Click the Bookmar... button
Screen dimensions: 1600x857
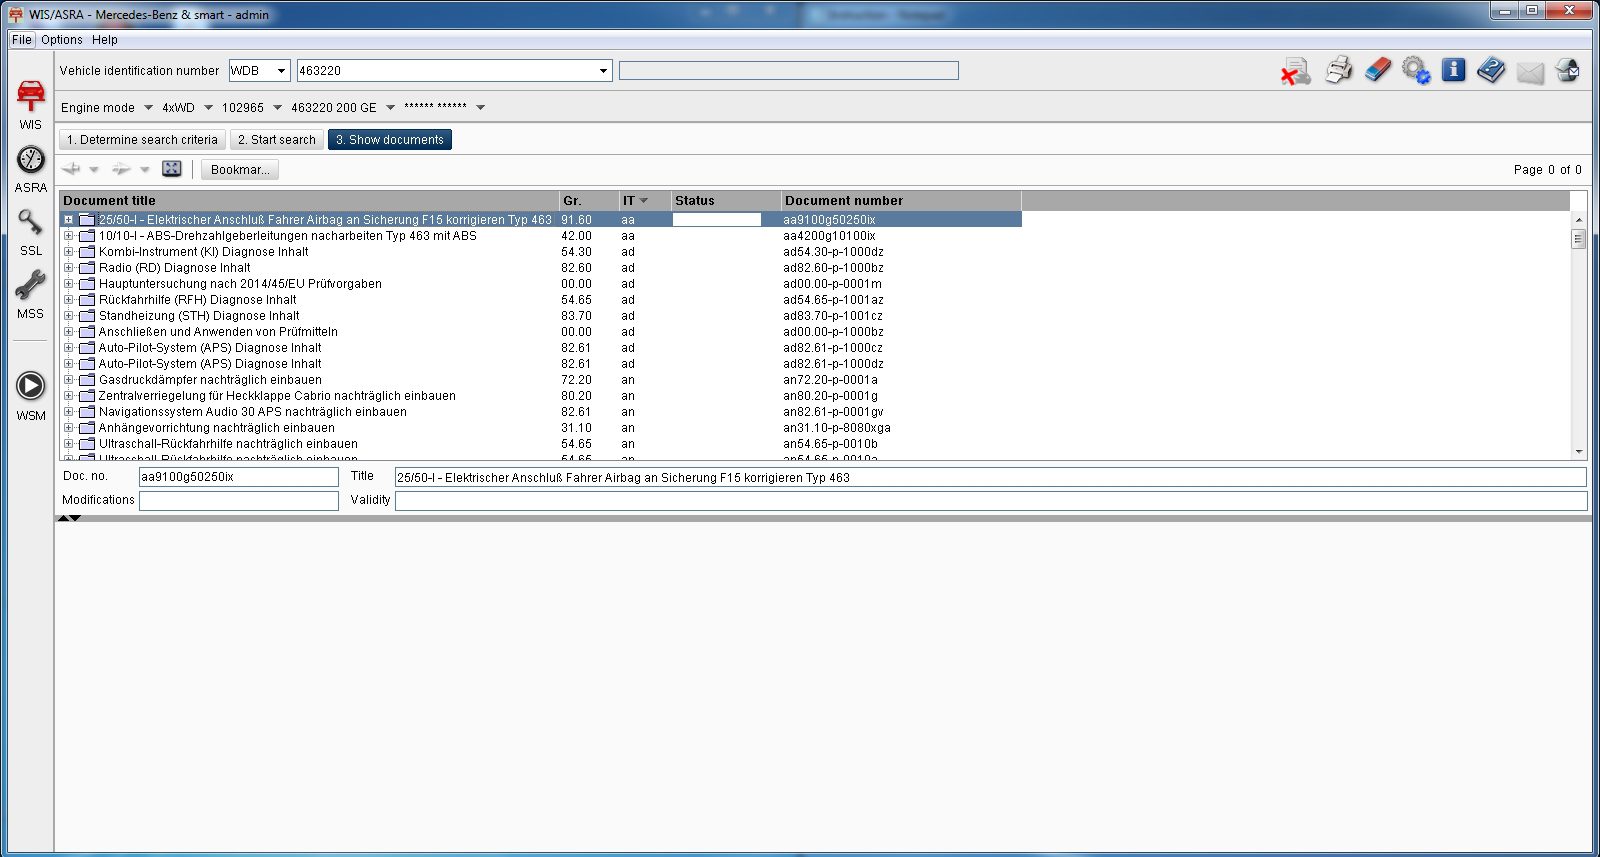[x=240, y=170]
